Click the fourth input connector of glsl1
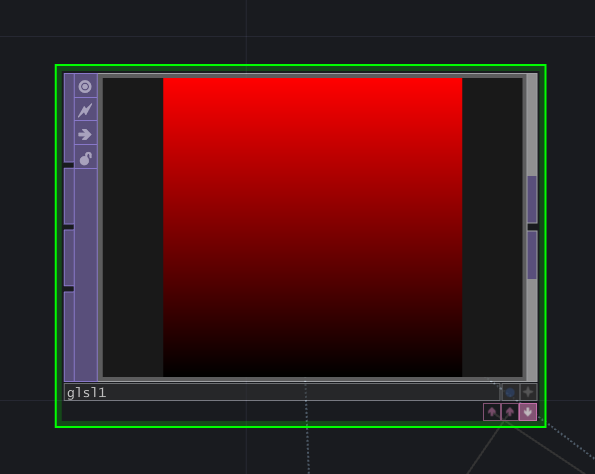The height and width of the screenshot is (474, 595). [x=69, y=336]
